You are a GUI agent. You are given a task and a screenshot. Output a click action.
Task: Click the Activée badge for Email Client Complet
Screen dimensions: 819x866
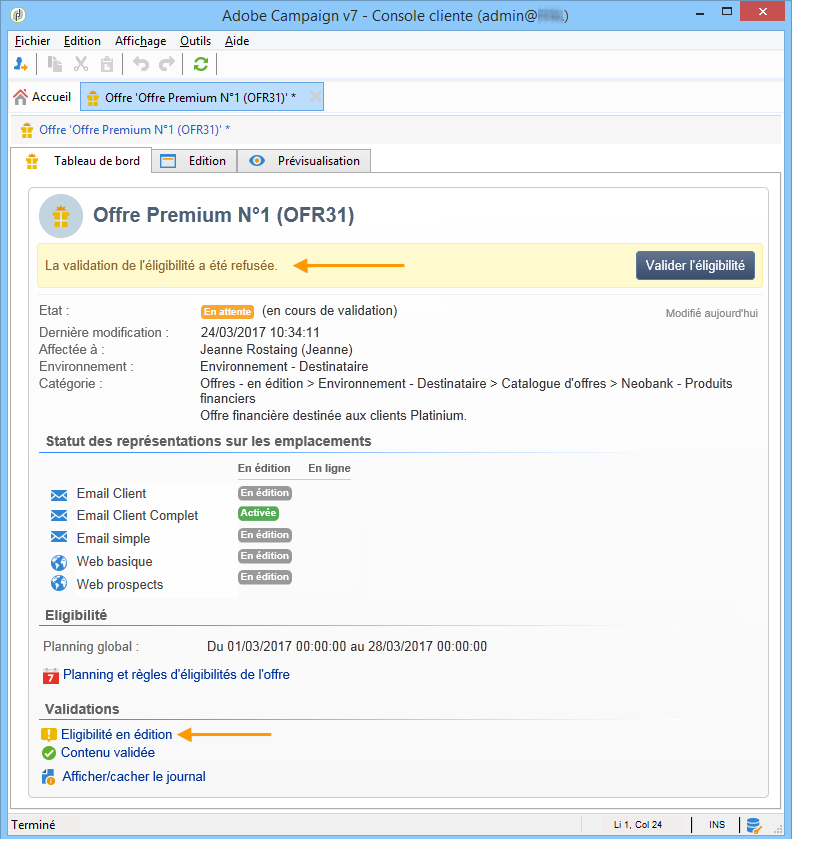point(258,513)
